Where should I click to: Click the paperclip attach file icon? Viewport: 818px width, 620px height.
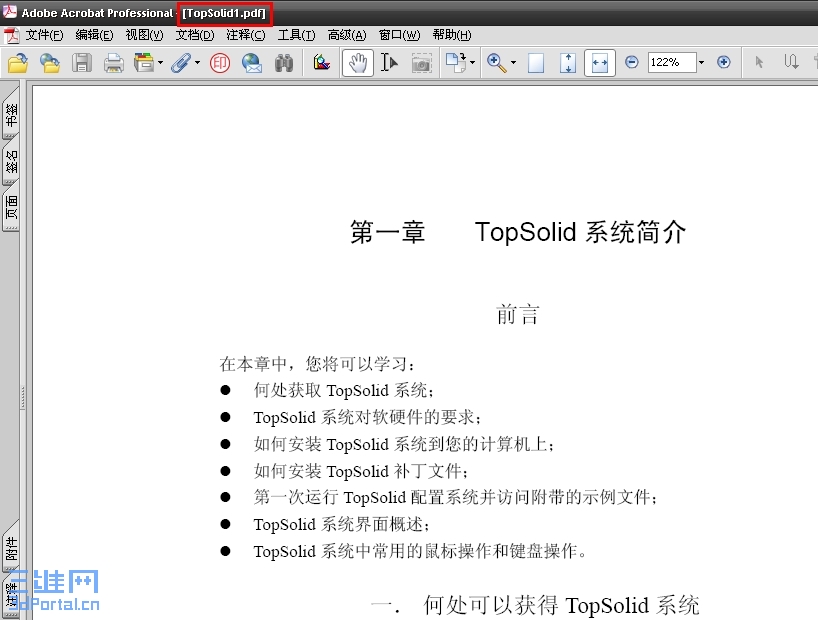tap(181, 63)
